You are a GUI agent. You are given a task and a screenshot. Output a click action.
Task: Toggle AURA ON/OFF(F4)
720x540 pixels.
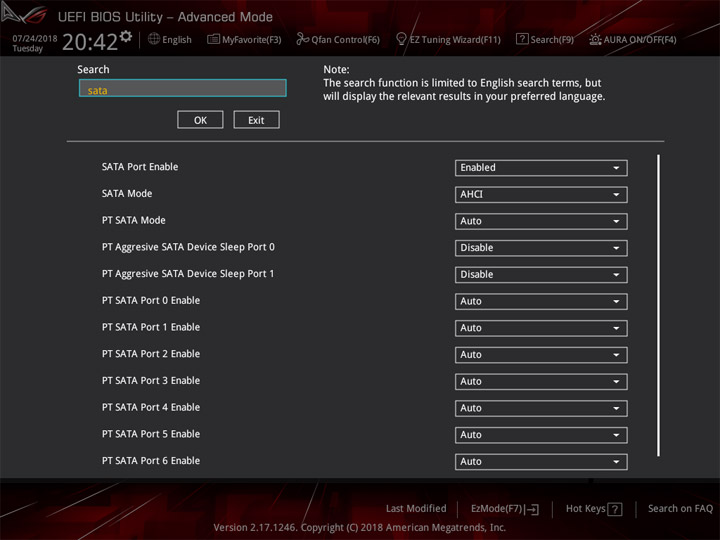[633, 39]
